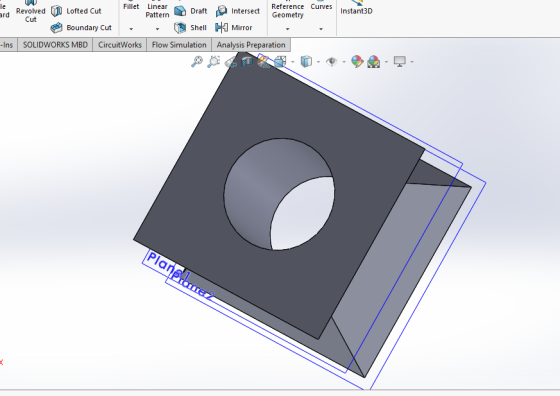Open the Flow Simulation tab

coord(179,45)
